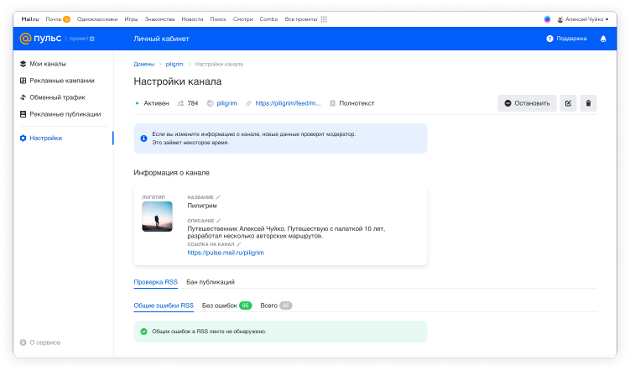
Task: Open О сервисе at sidebar bottom
Action: 40,342
